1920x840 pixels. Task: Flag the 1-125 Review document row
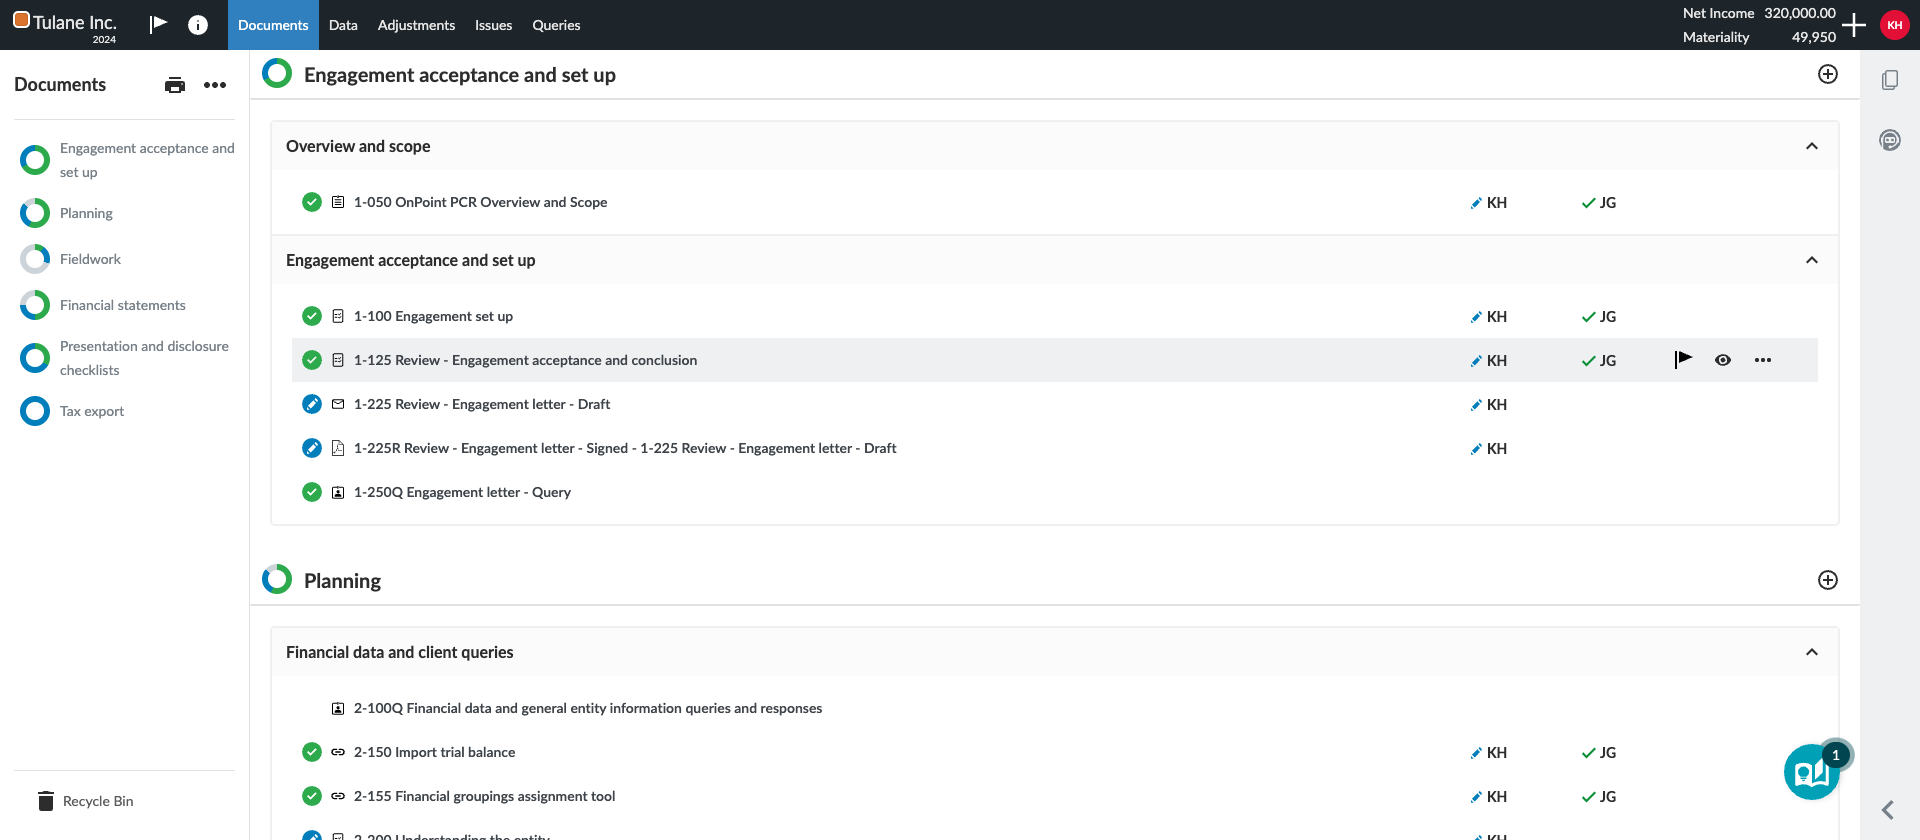[1683, 360]
